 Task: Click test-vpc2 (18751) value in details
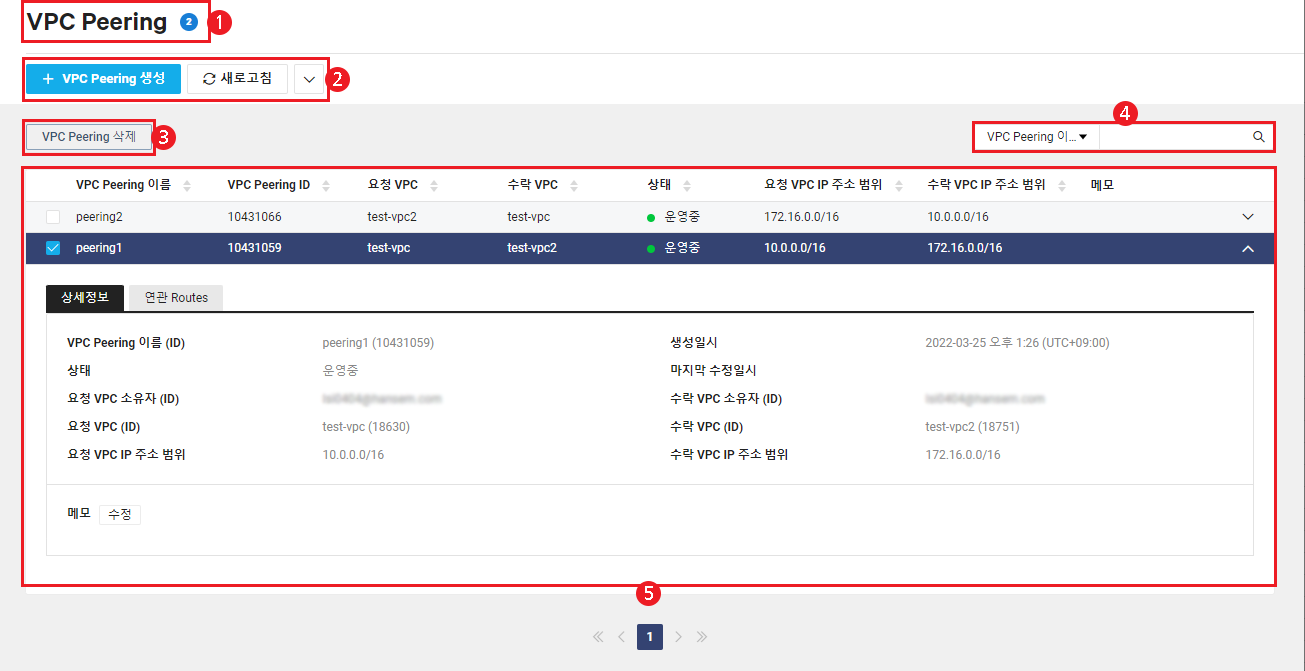pyautogui.click(x=973, y=427)
